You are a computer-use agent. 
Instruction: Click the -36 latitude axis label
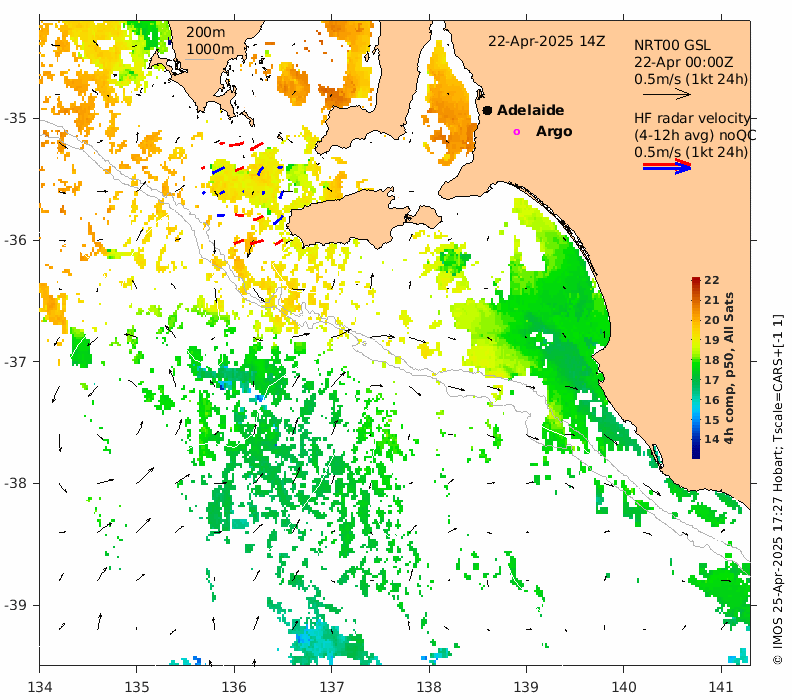click(x=15, y=240)
